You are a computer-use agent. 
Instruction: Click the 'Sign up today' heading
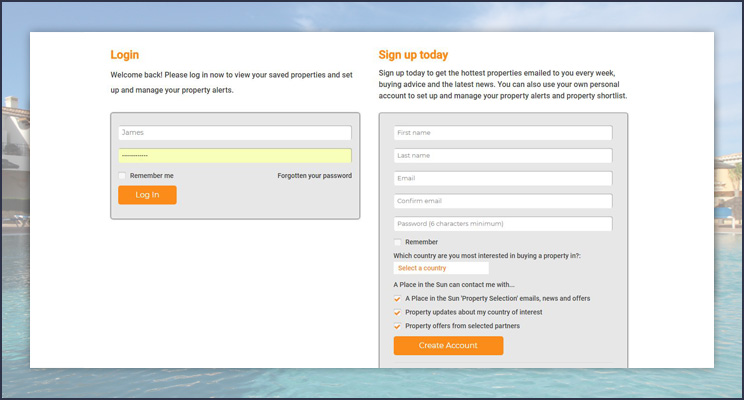point(413,55)
